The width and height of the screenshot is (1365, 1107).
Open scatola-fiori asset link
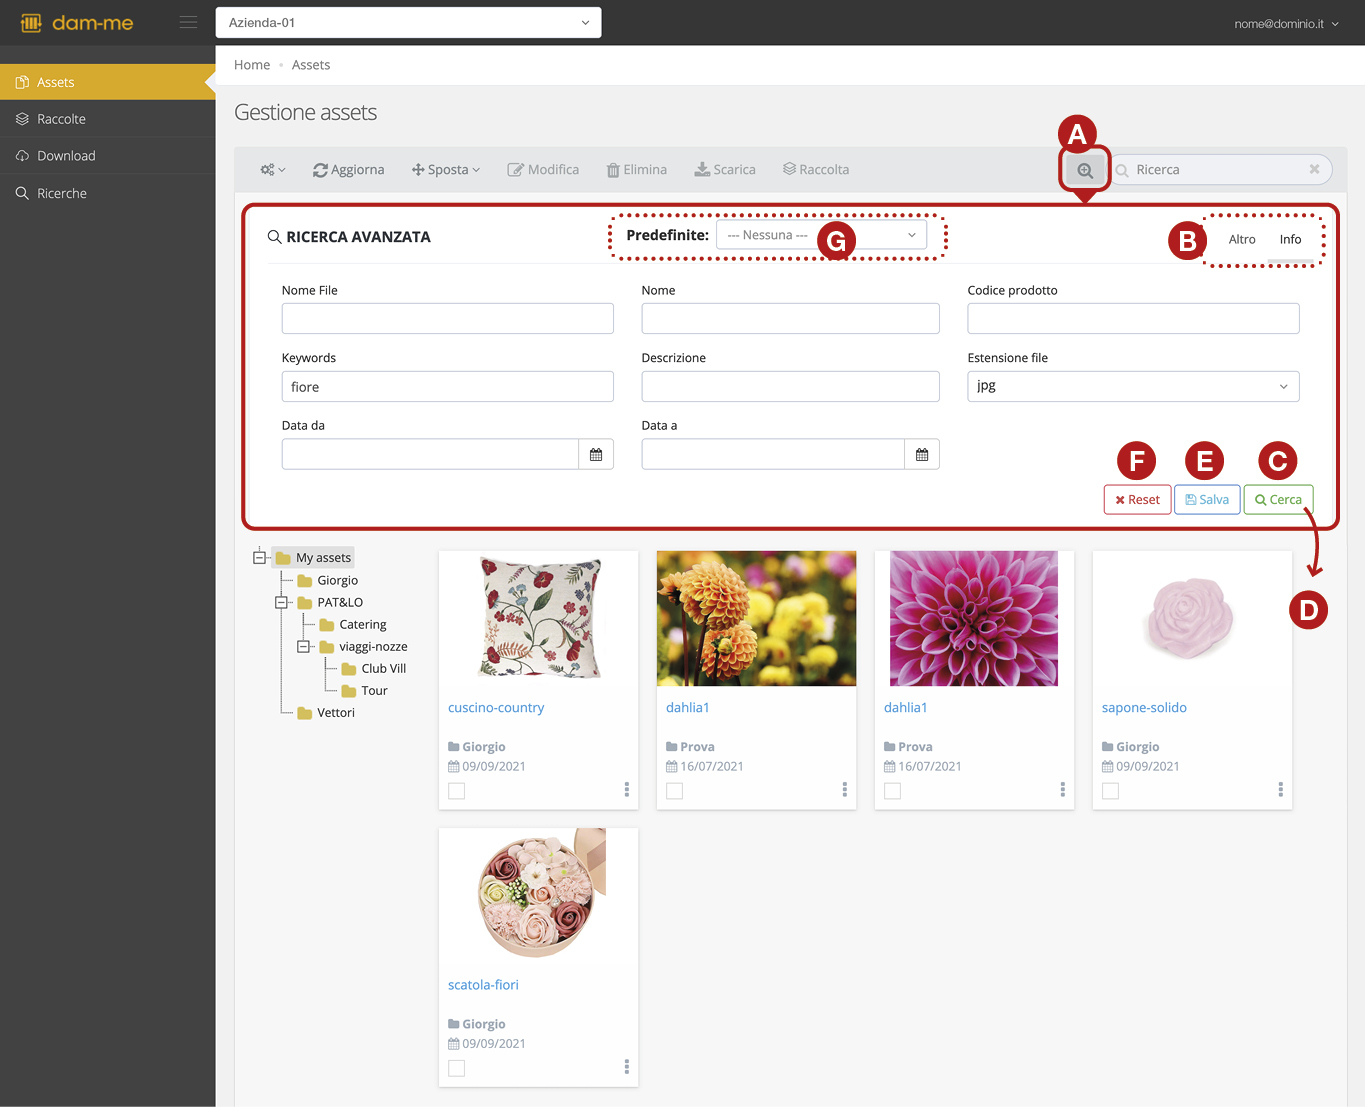coord(483,985)
